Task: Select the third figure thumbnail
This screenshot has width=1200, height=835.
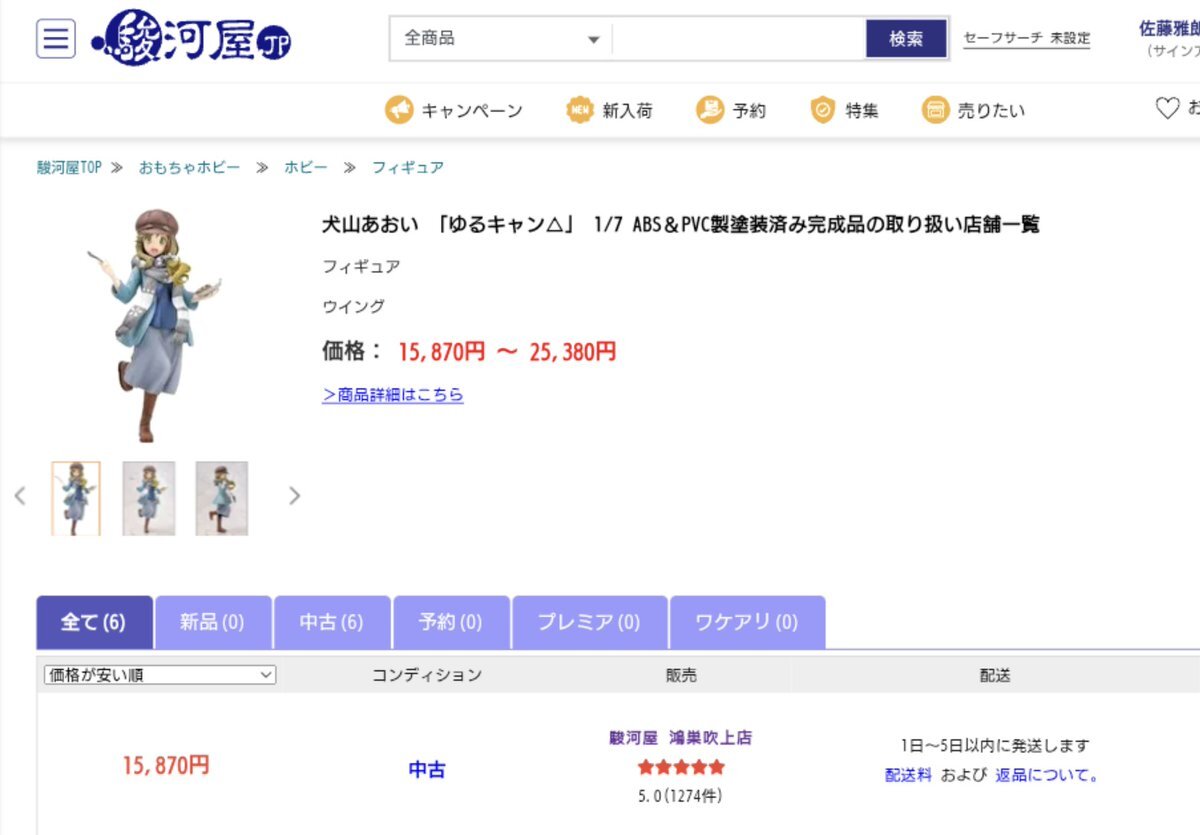Action: point(222,498)
